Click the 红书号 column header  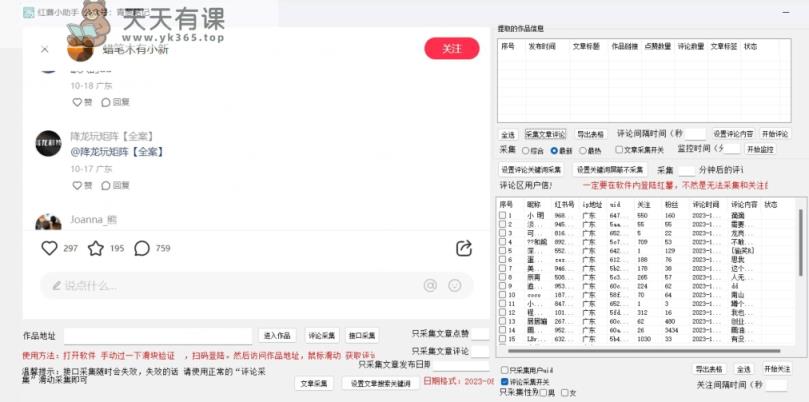tap(564, 205)
